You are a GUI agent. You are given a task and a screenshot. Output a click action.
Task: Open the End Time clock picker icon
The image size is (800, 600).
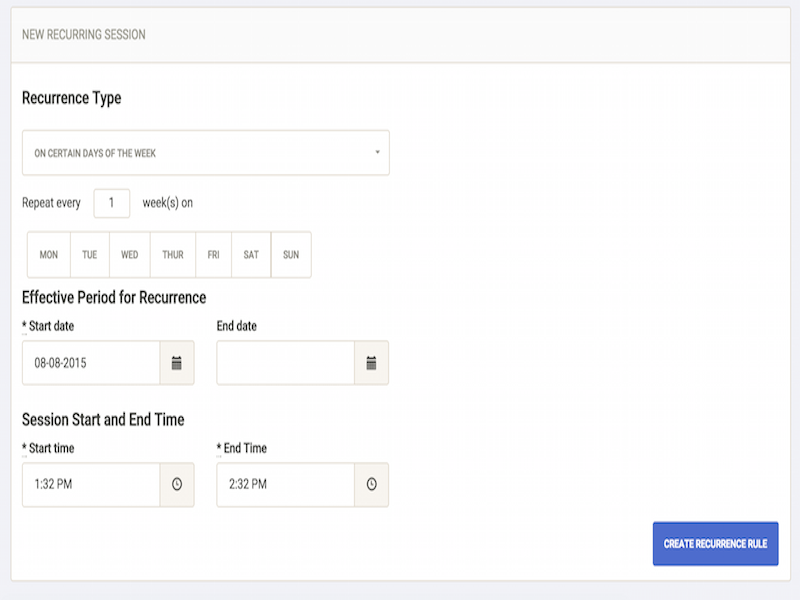(371, 484)
